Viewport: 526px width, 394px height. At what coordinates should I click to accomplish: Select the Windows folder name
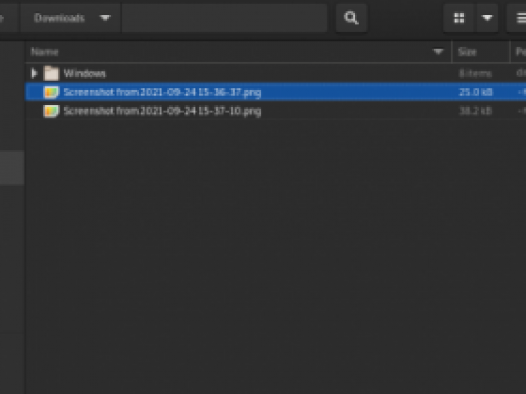click(x=85, y=73)
